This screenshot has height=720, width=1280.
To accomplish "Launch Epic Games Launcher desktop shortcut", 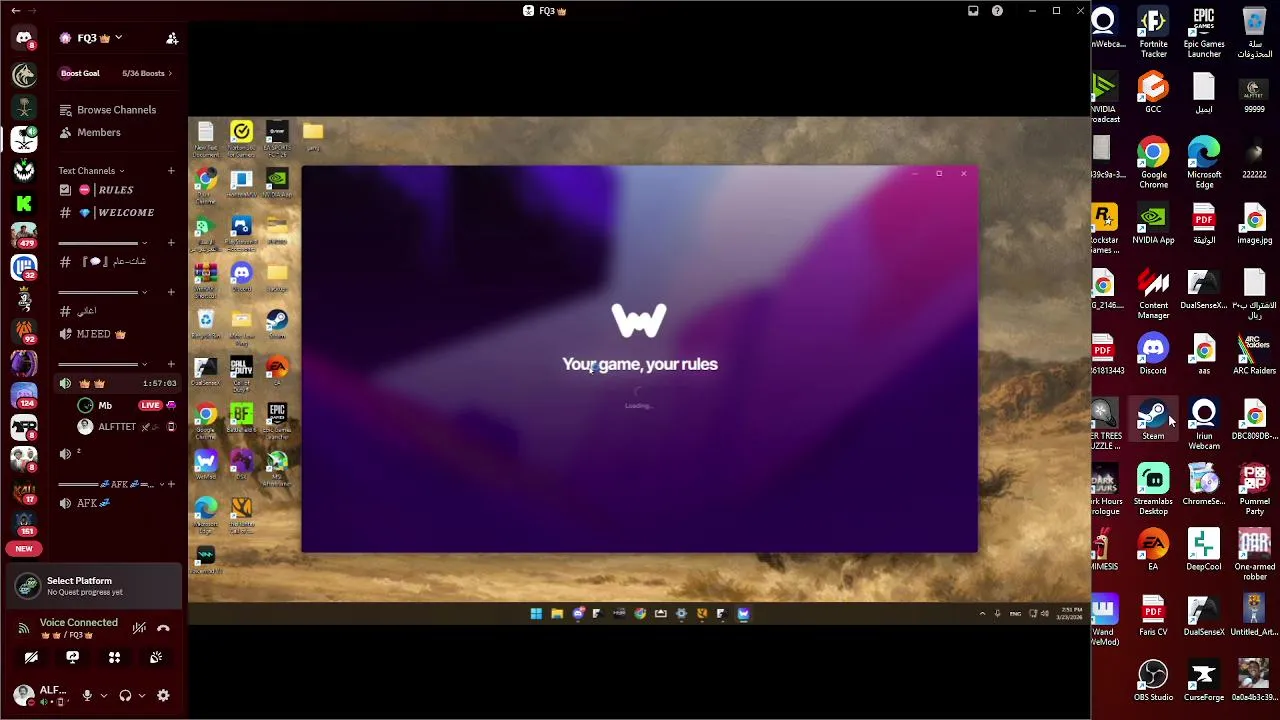I will [1204, 33].
